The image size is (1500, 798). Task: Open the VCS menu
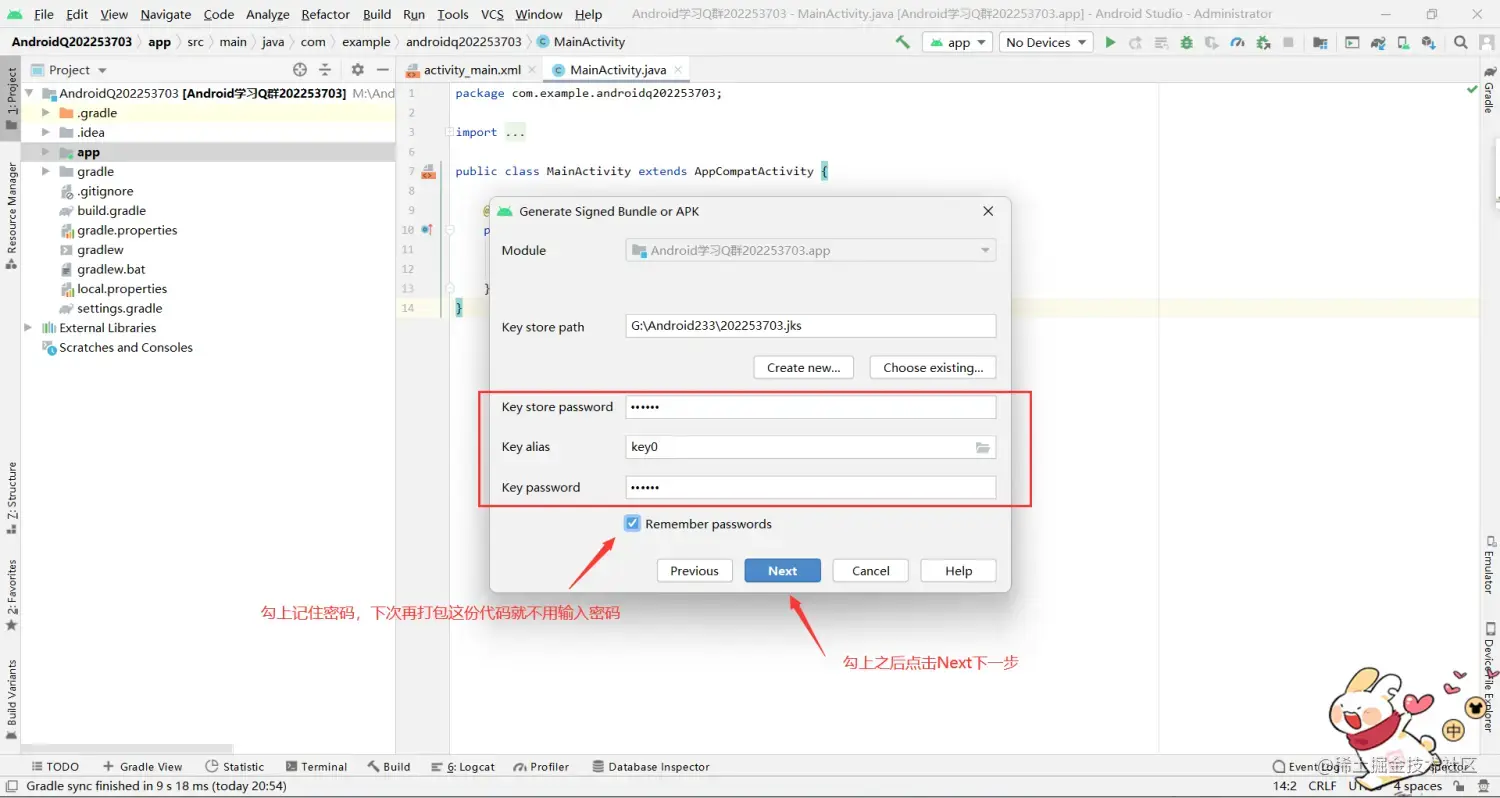tap(492, 14)
